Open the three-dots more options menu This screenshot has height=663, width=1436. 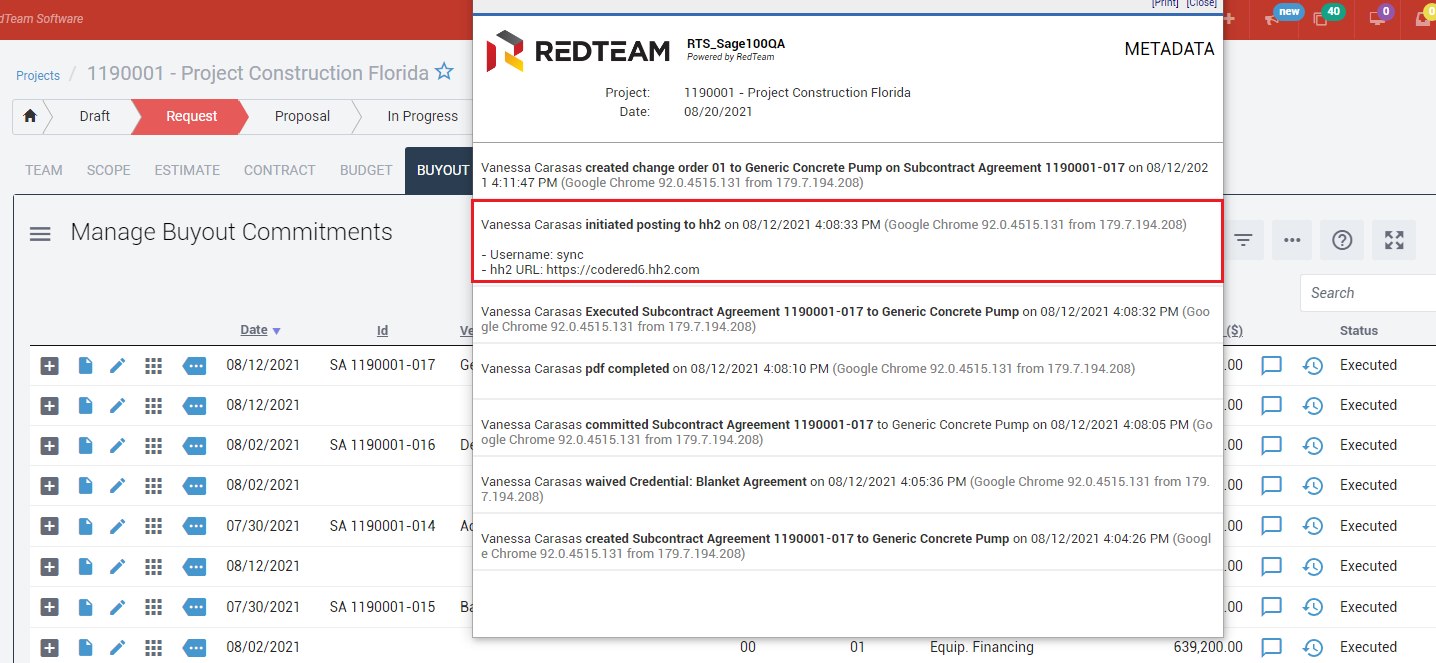tap(1292, 240)
